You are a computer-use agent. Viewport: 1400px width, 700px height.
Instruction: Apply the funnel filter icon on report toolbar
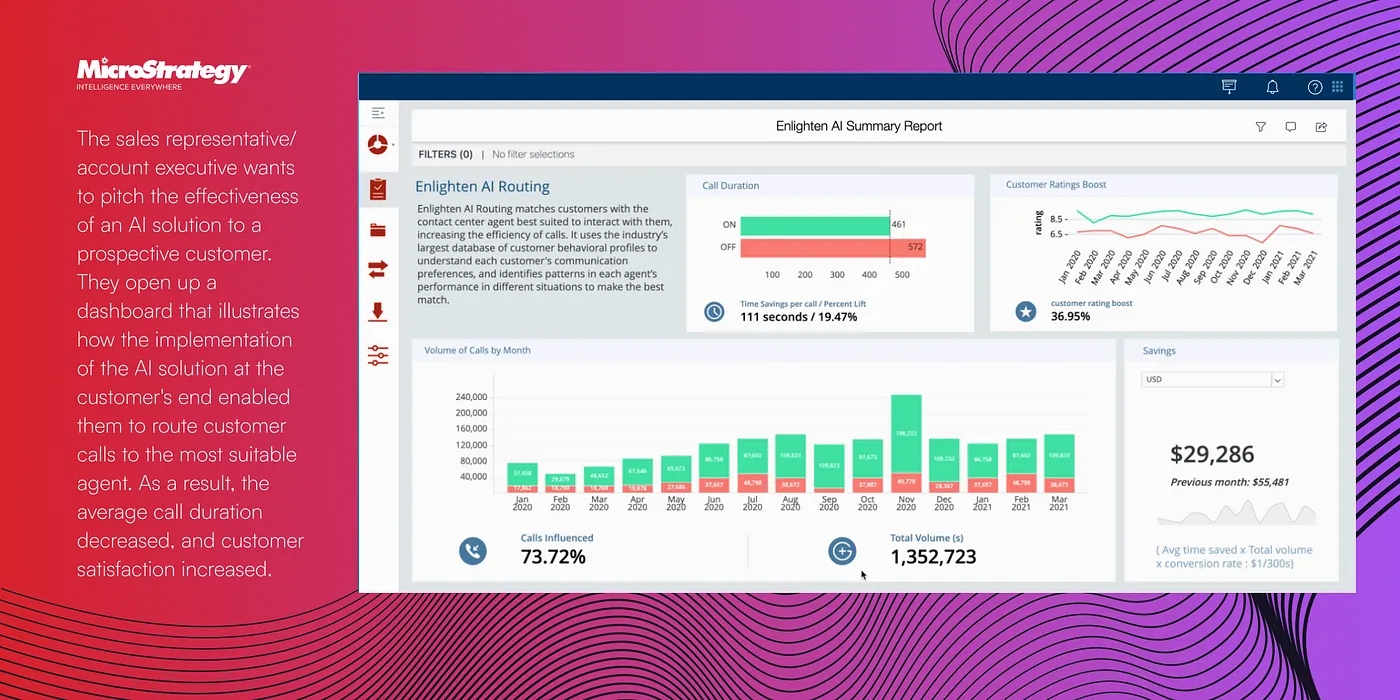pos(1260,126)
